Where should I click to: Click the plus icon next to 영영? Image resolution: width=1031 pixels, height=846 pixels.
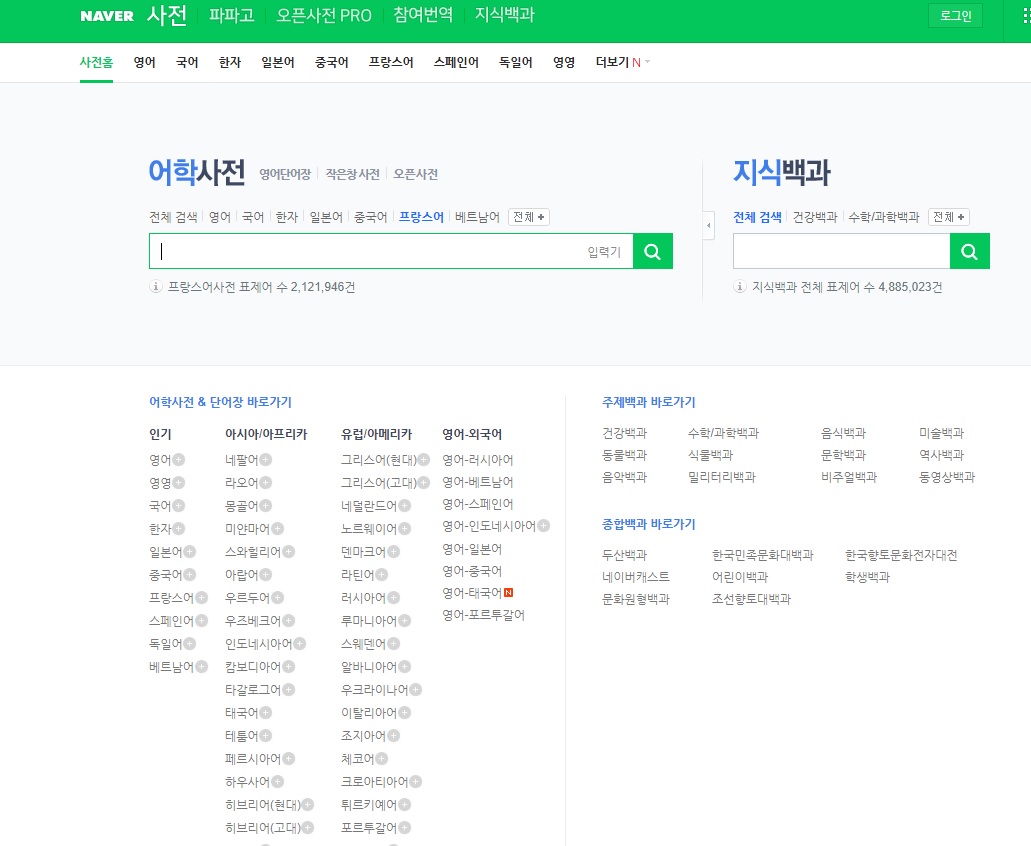(179, 482)
